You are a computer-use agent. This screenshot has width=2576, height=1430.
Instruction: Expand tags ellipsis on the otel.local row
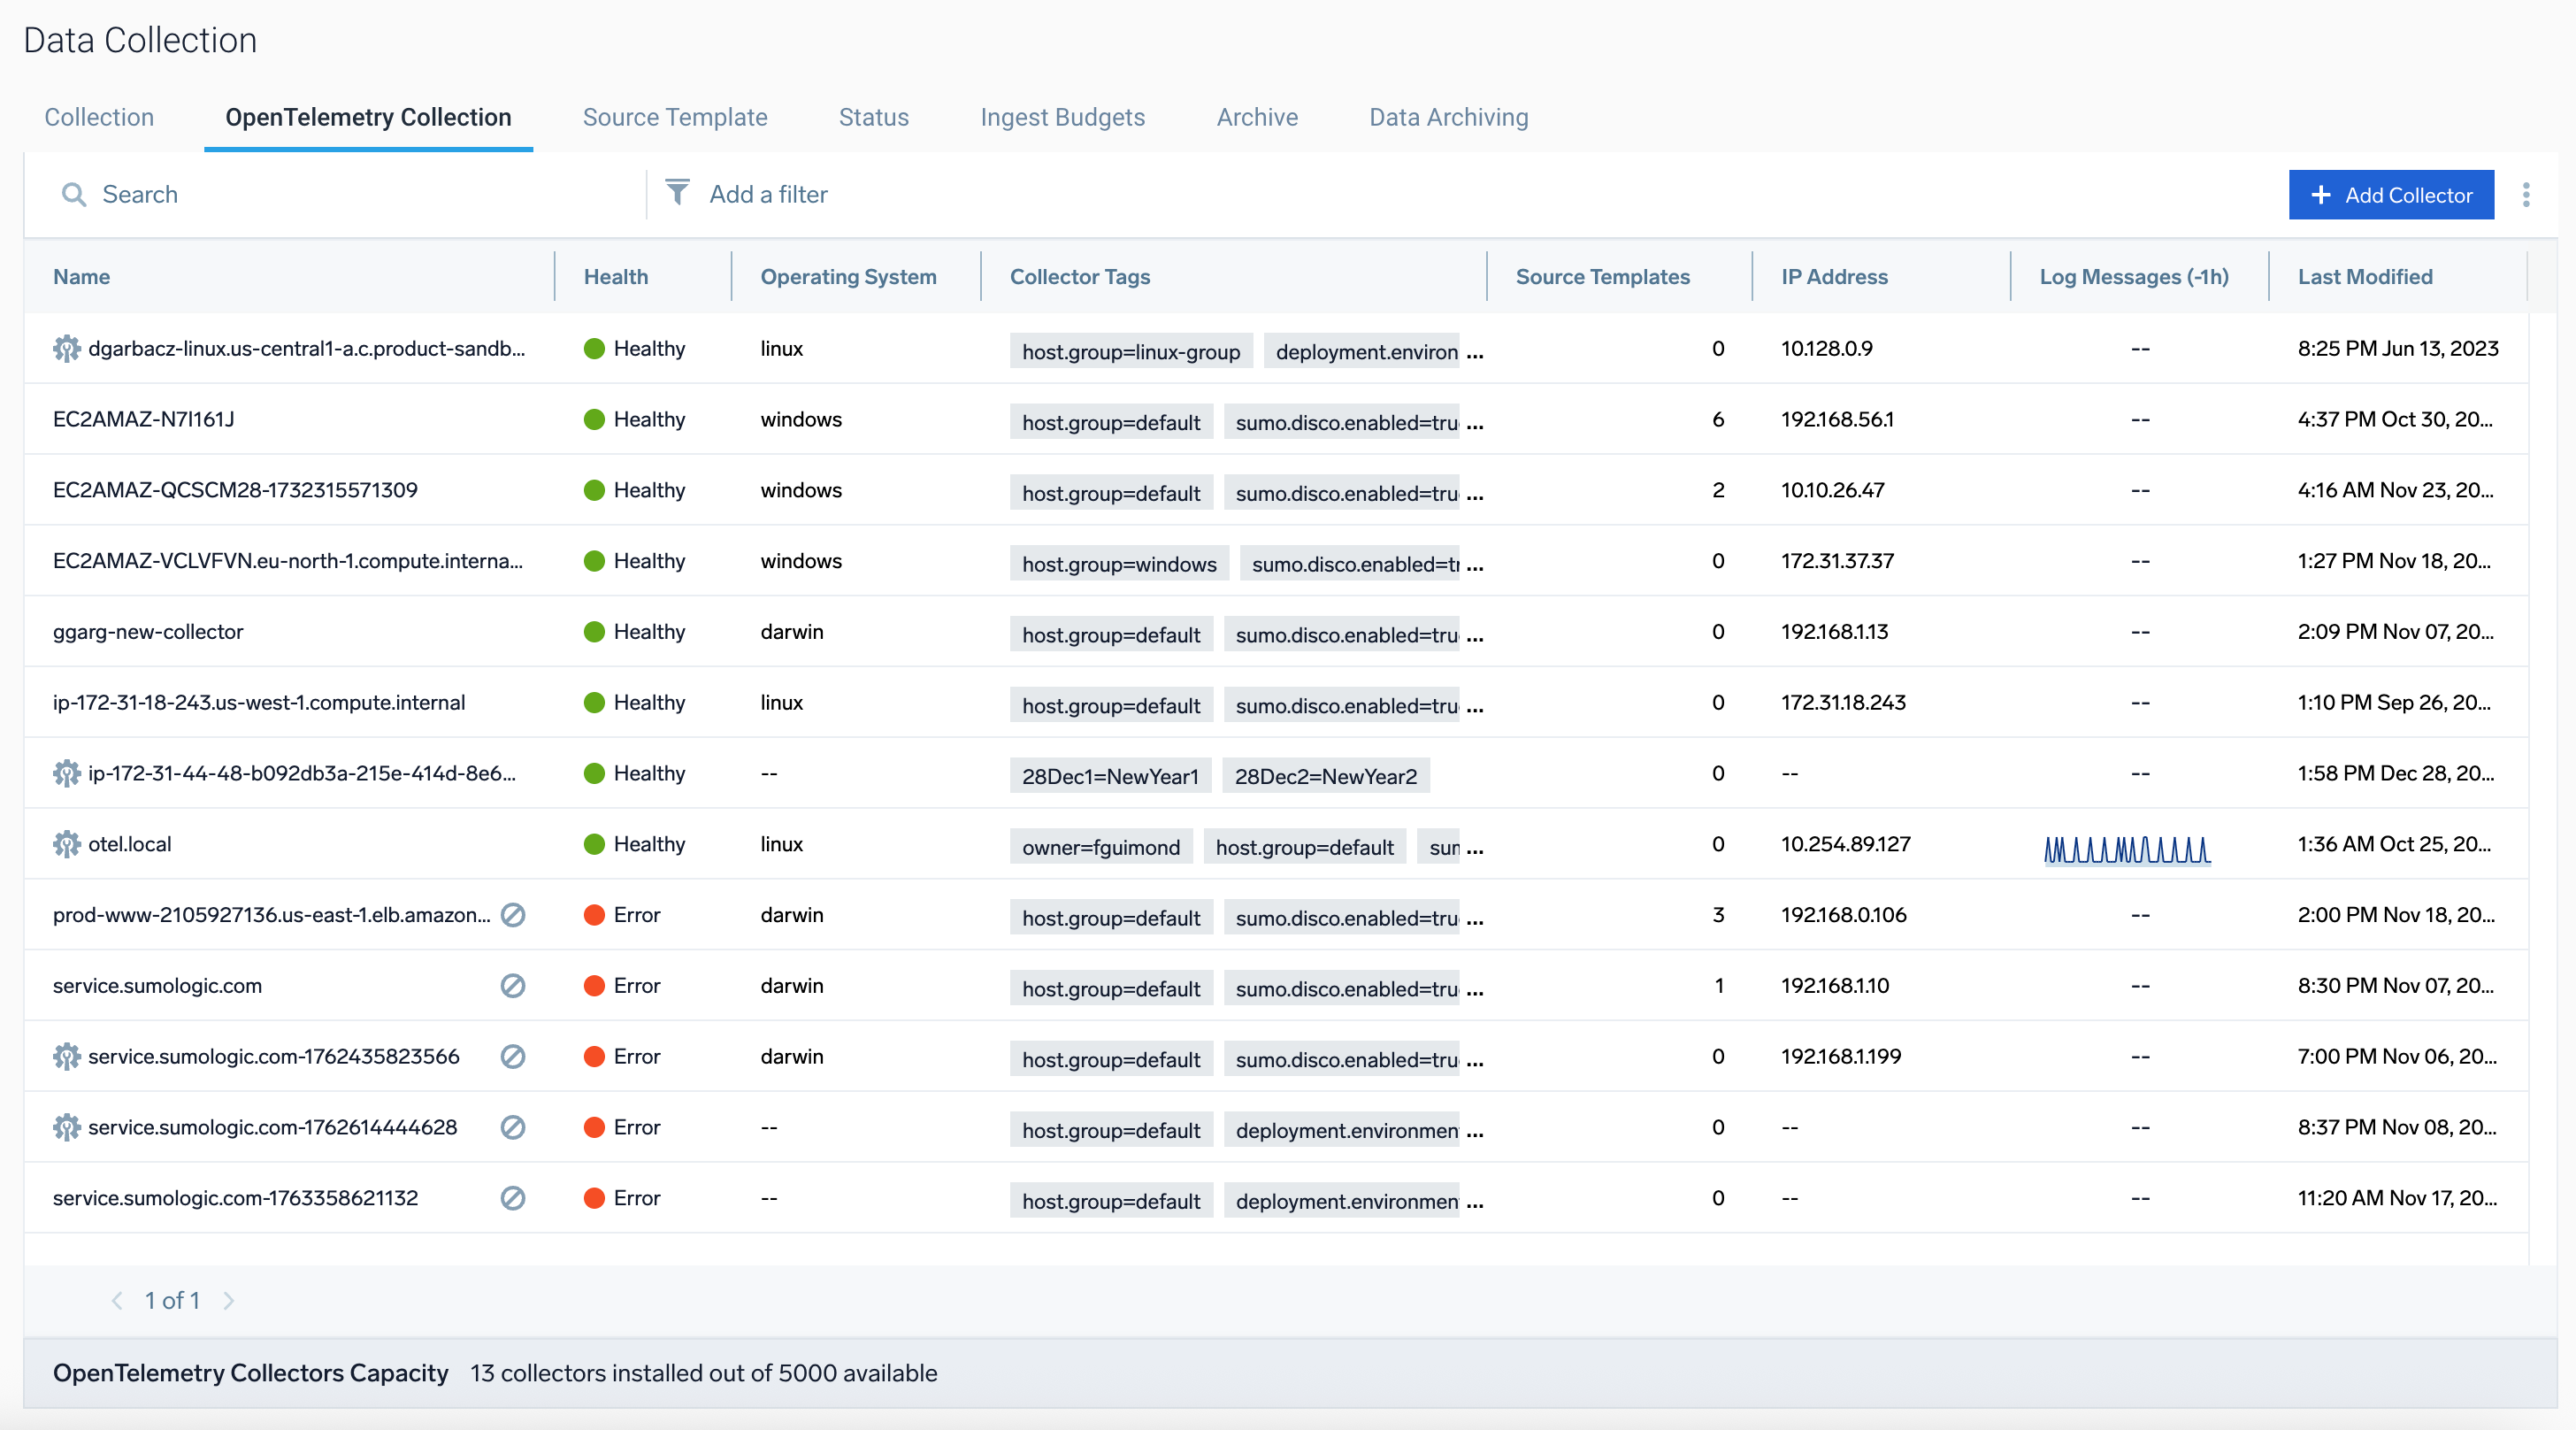(x=1475, y=849)
